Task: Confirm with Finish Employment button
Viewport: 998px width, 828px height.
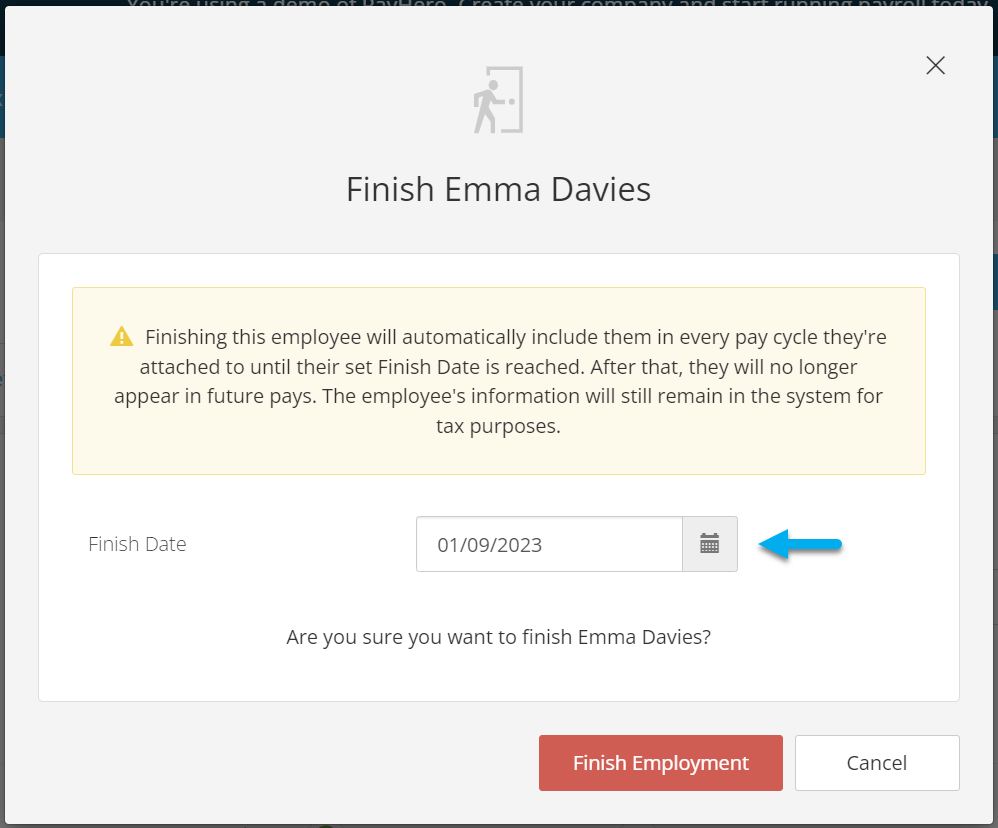Action: tap(661, 762)
